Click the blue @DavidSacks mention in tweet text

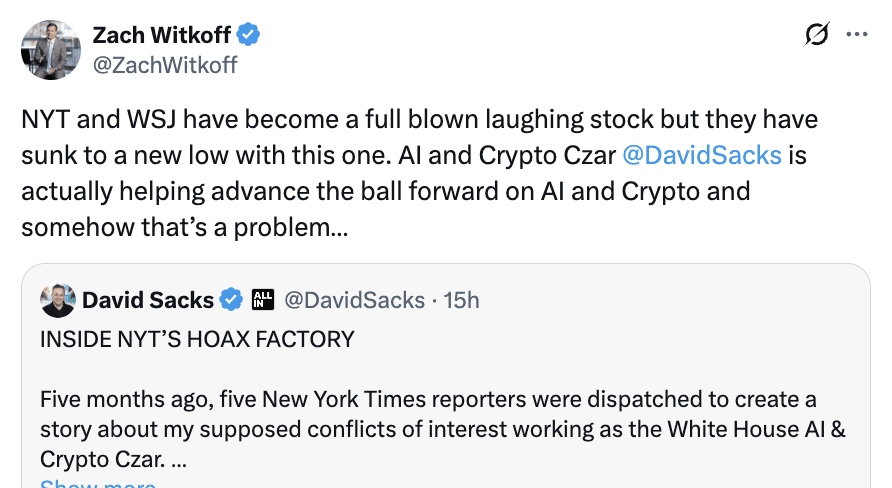[701, 155]
